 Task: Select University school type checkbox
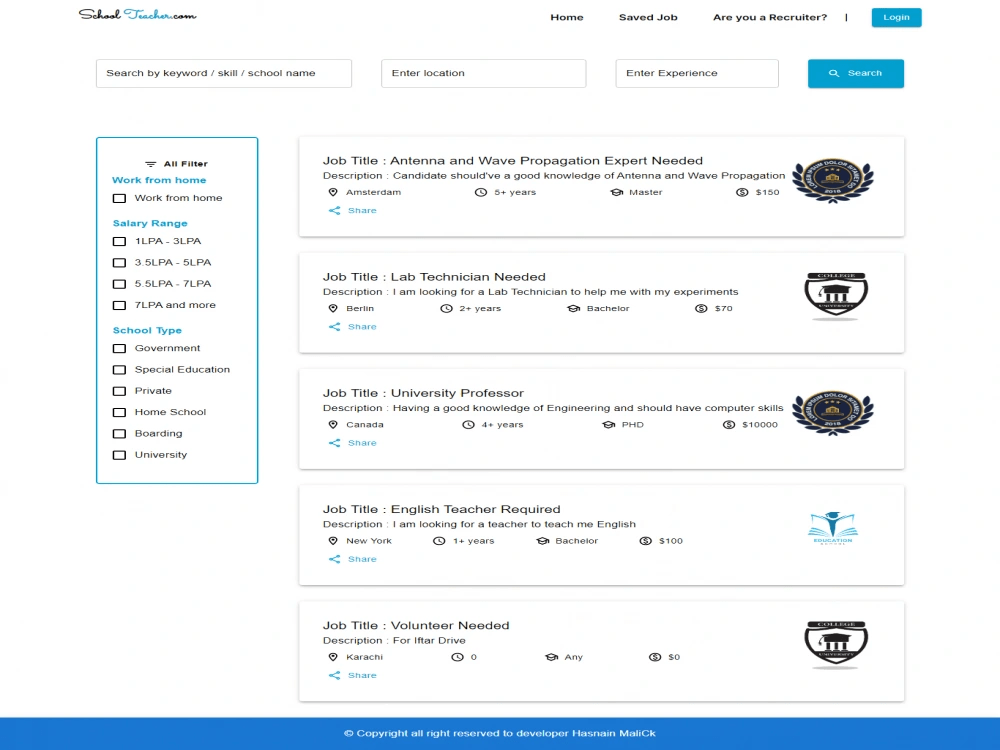pos(119,455)
